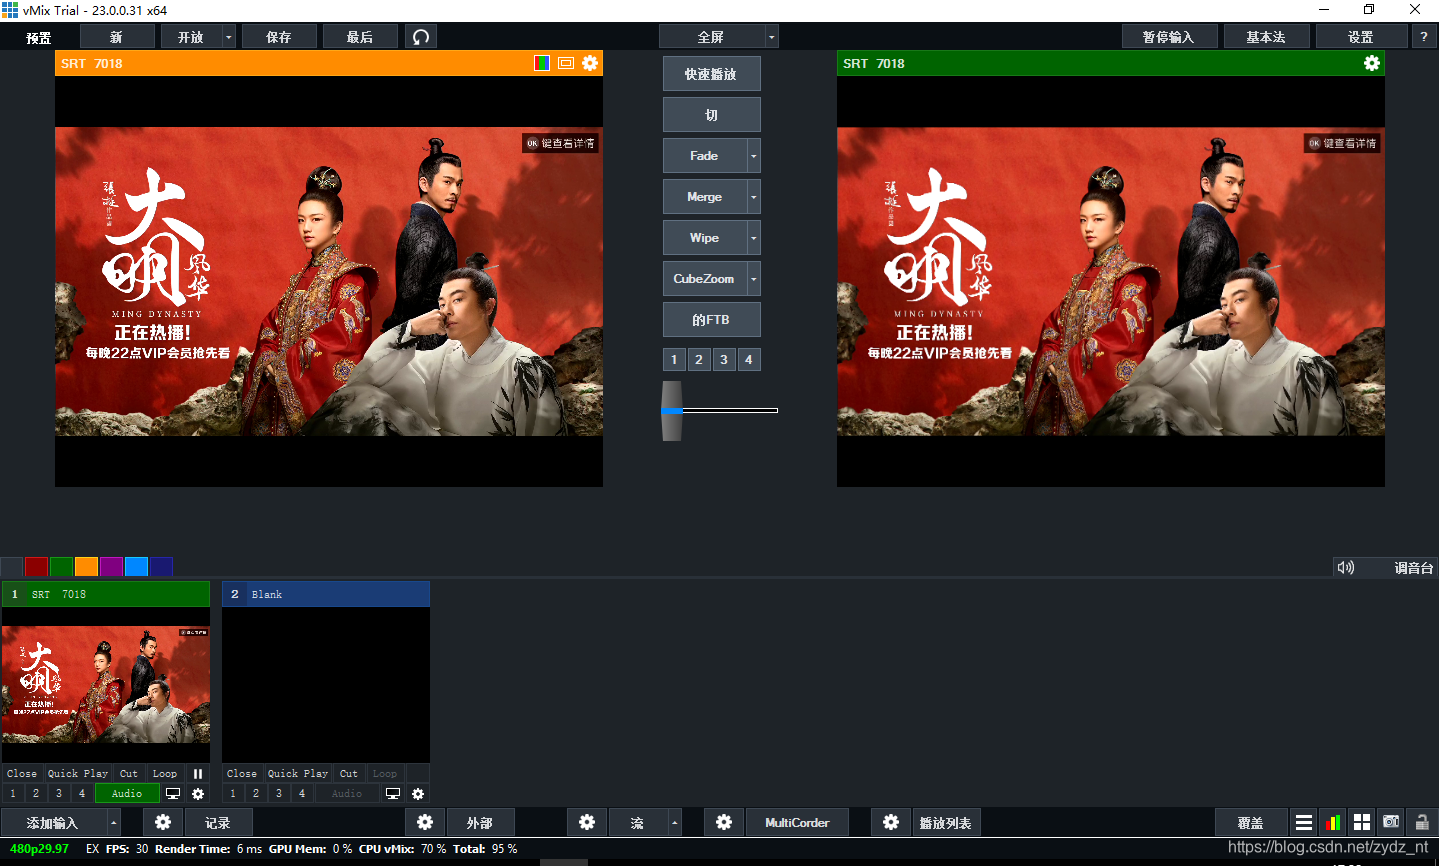Click the list view hamburger icon
This screenshot has height=866, width=1439.
tap(1304, 822)
